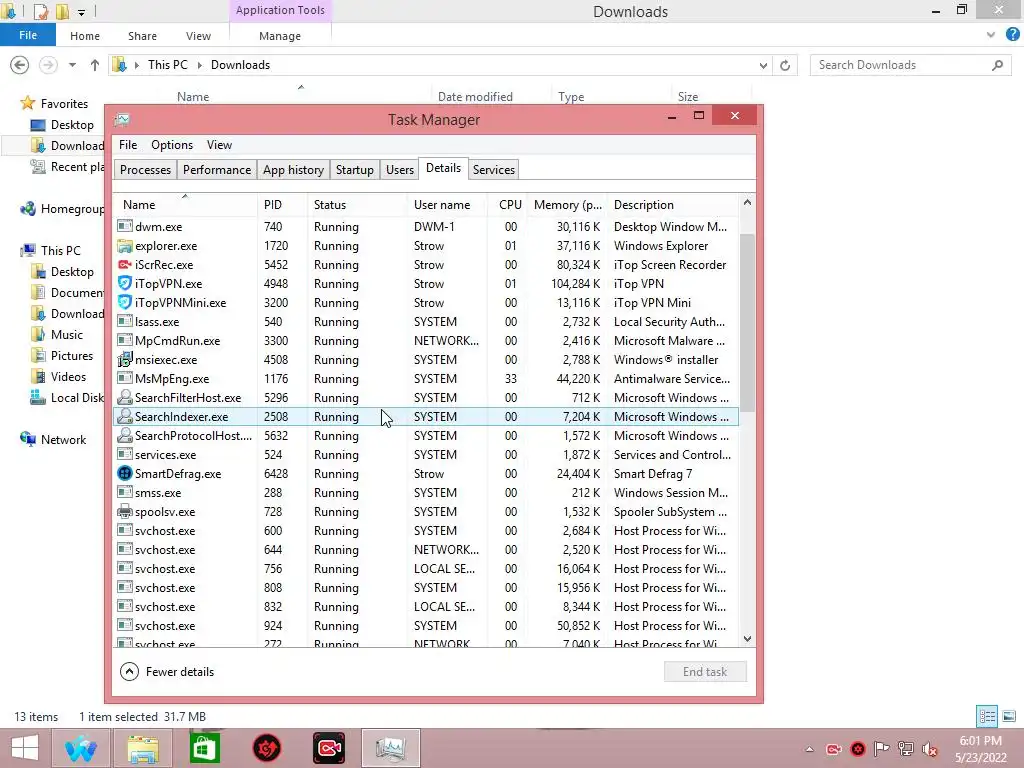Open Task Manager View menu
Viewport: 1024px width, 768px height.
pyautogui.click(x=219, y=145)
